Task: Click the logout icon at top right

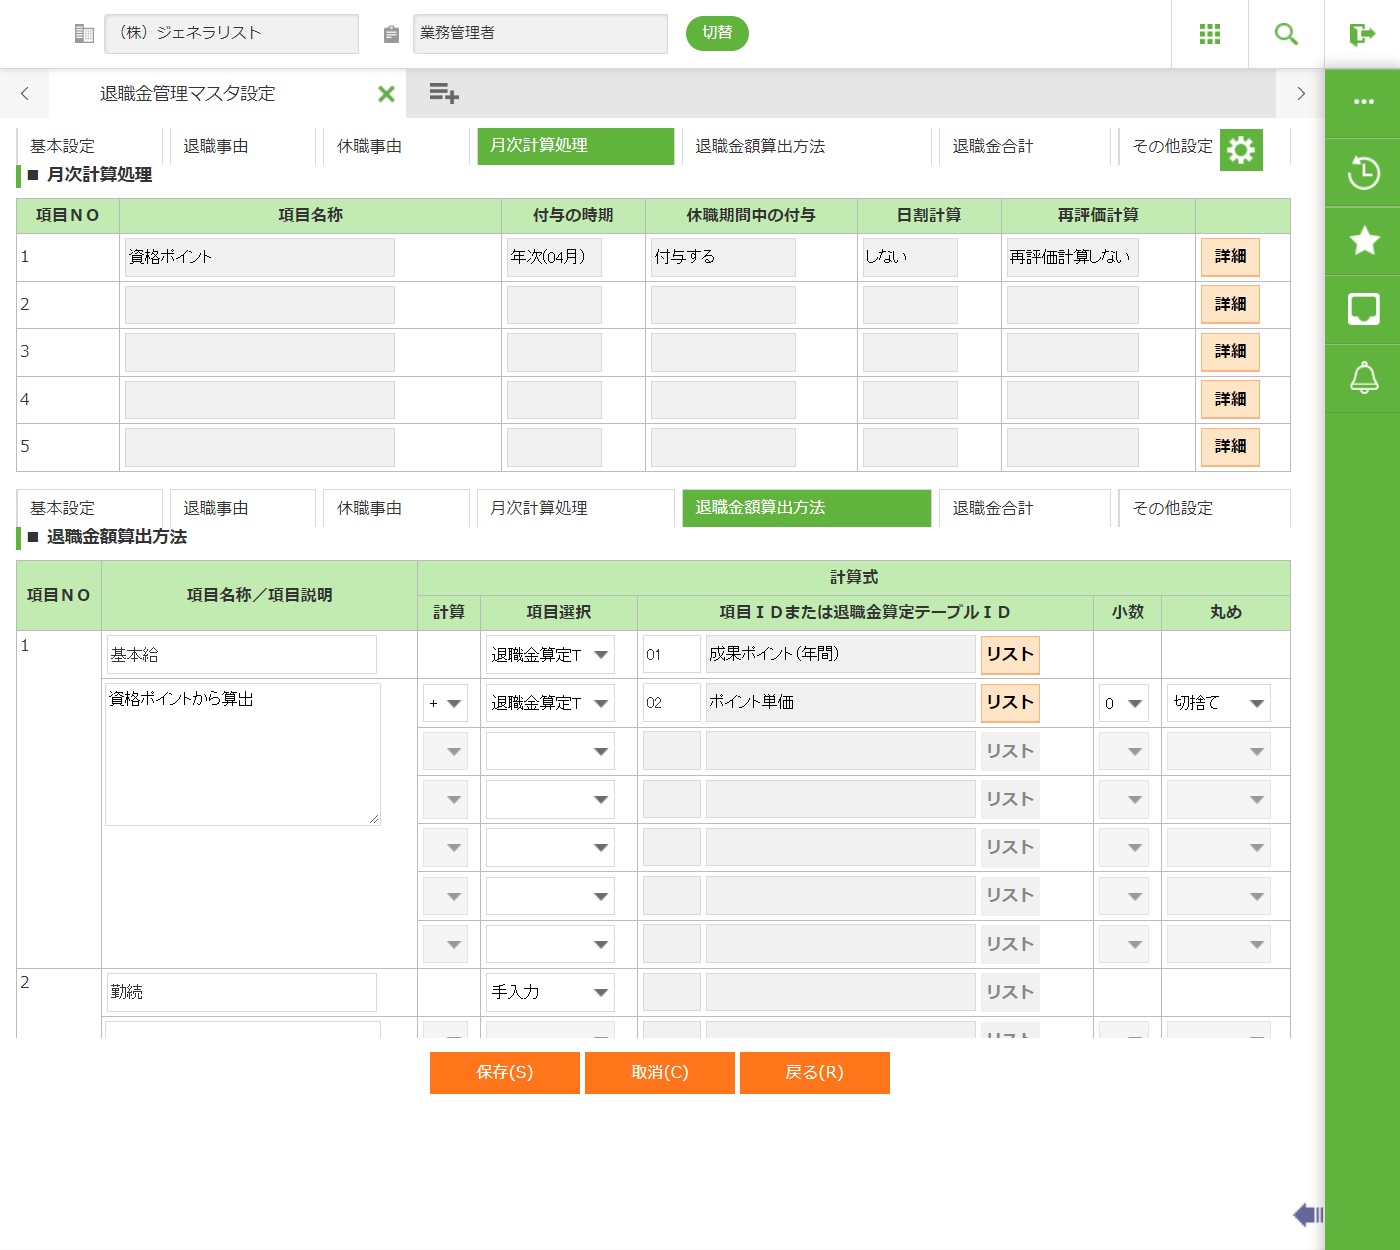Action: click(1362, 35)
